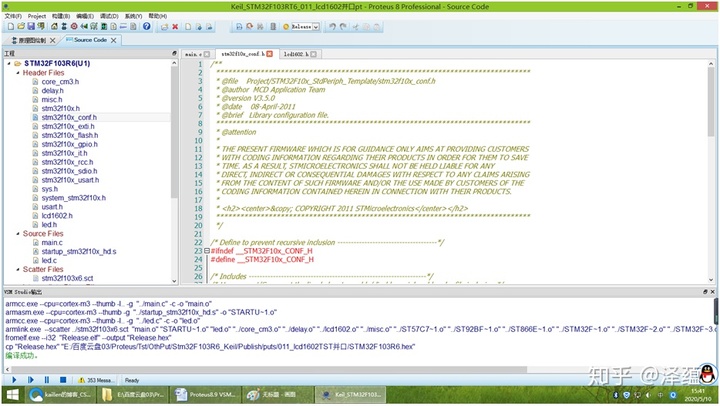Select main.c under Source Files
The height and width of the screenshot is (406, 720).
click(x=52, y=242)
